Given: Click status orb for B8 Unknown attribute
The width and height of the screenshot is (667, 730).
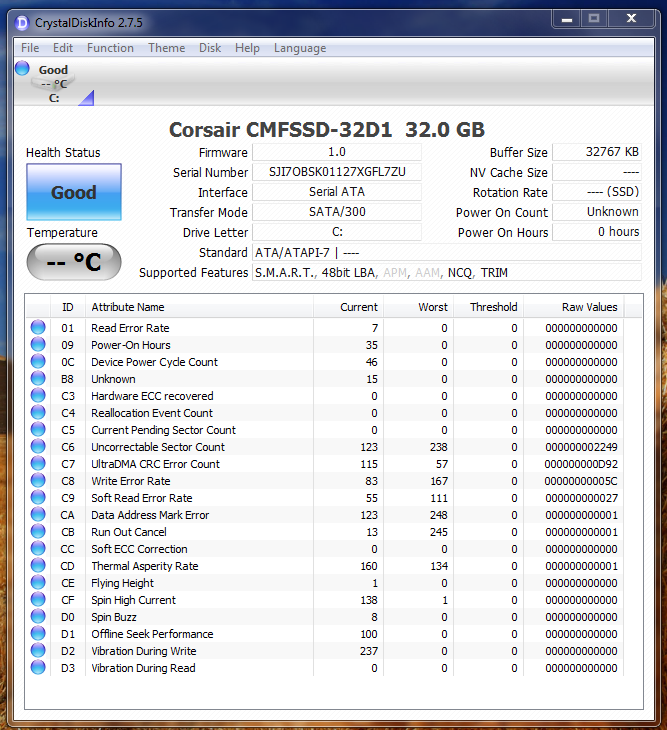Looking at the screenshot, I should click(38, 379).
